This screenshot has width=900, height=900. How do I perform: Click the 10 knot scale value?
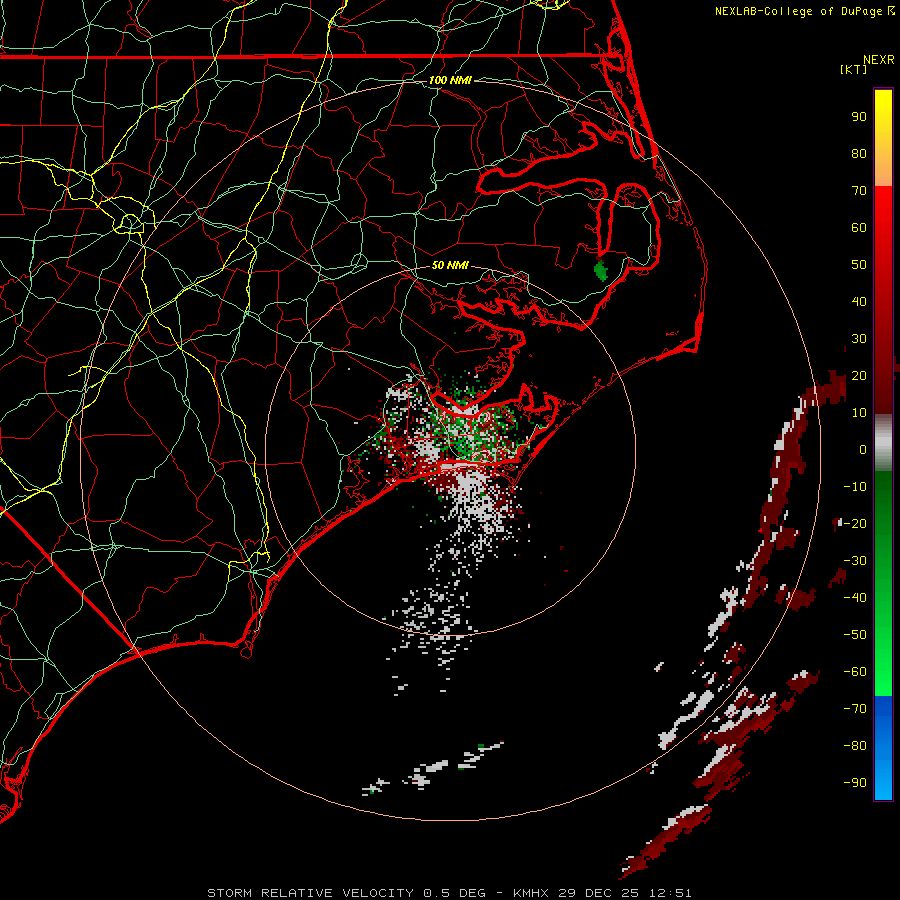click(x=859, y=413)
